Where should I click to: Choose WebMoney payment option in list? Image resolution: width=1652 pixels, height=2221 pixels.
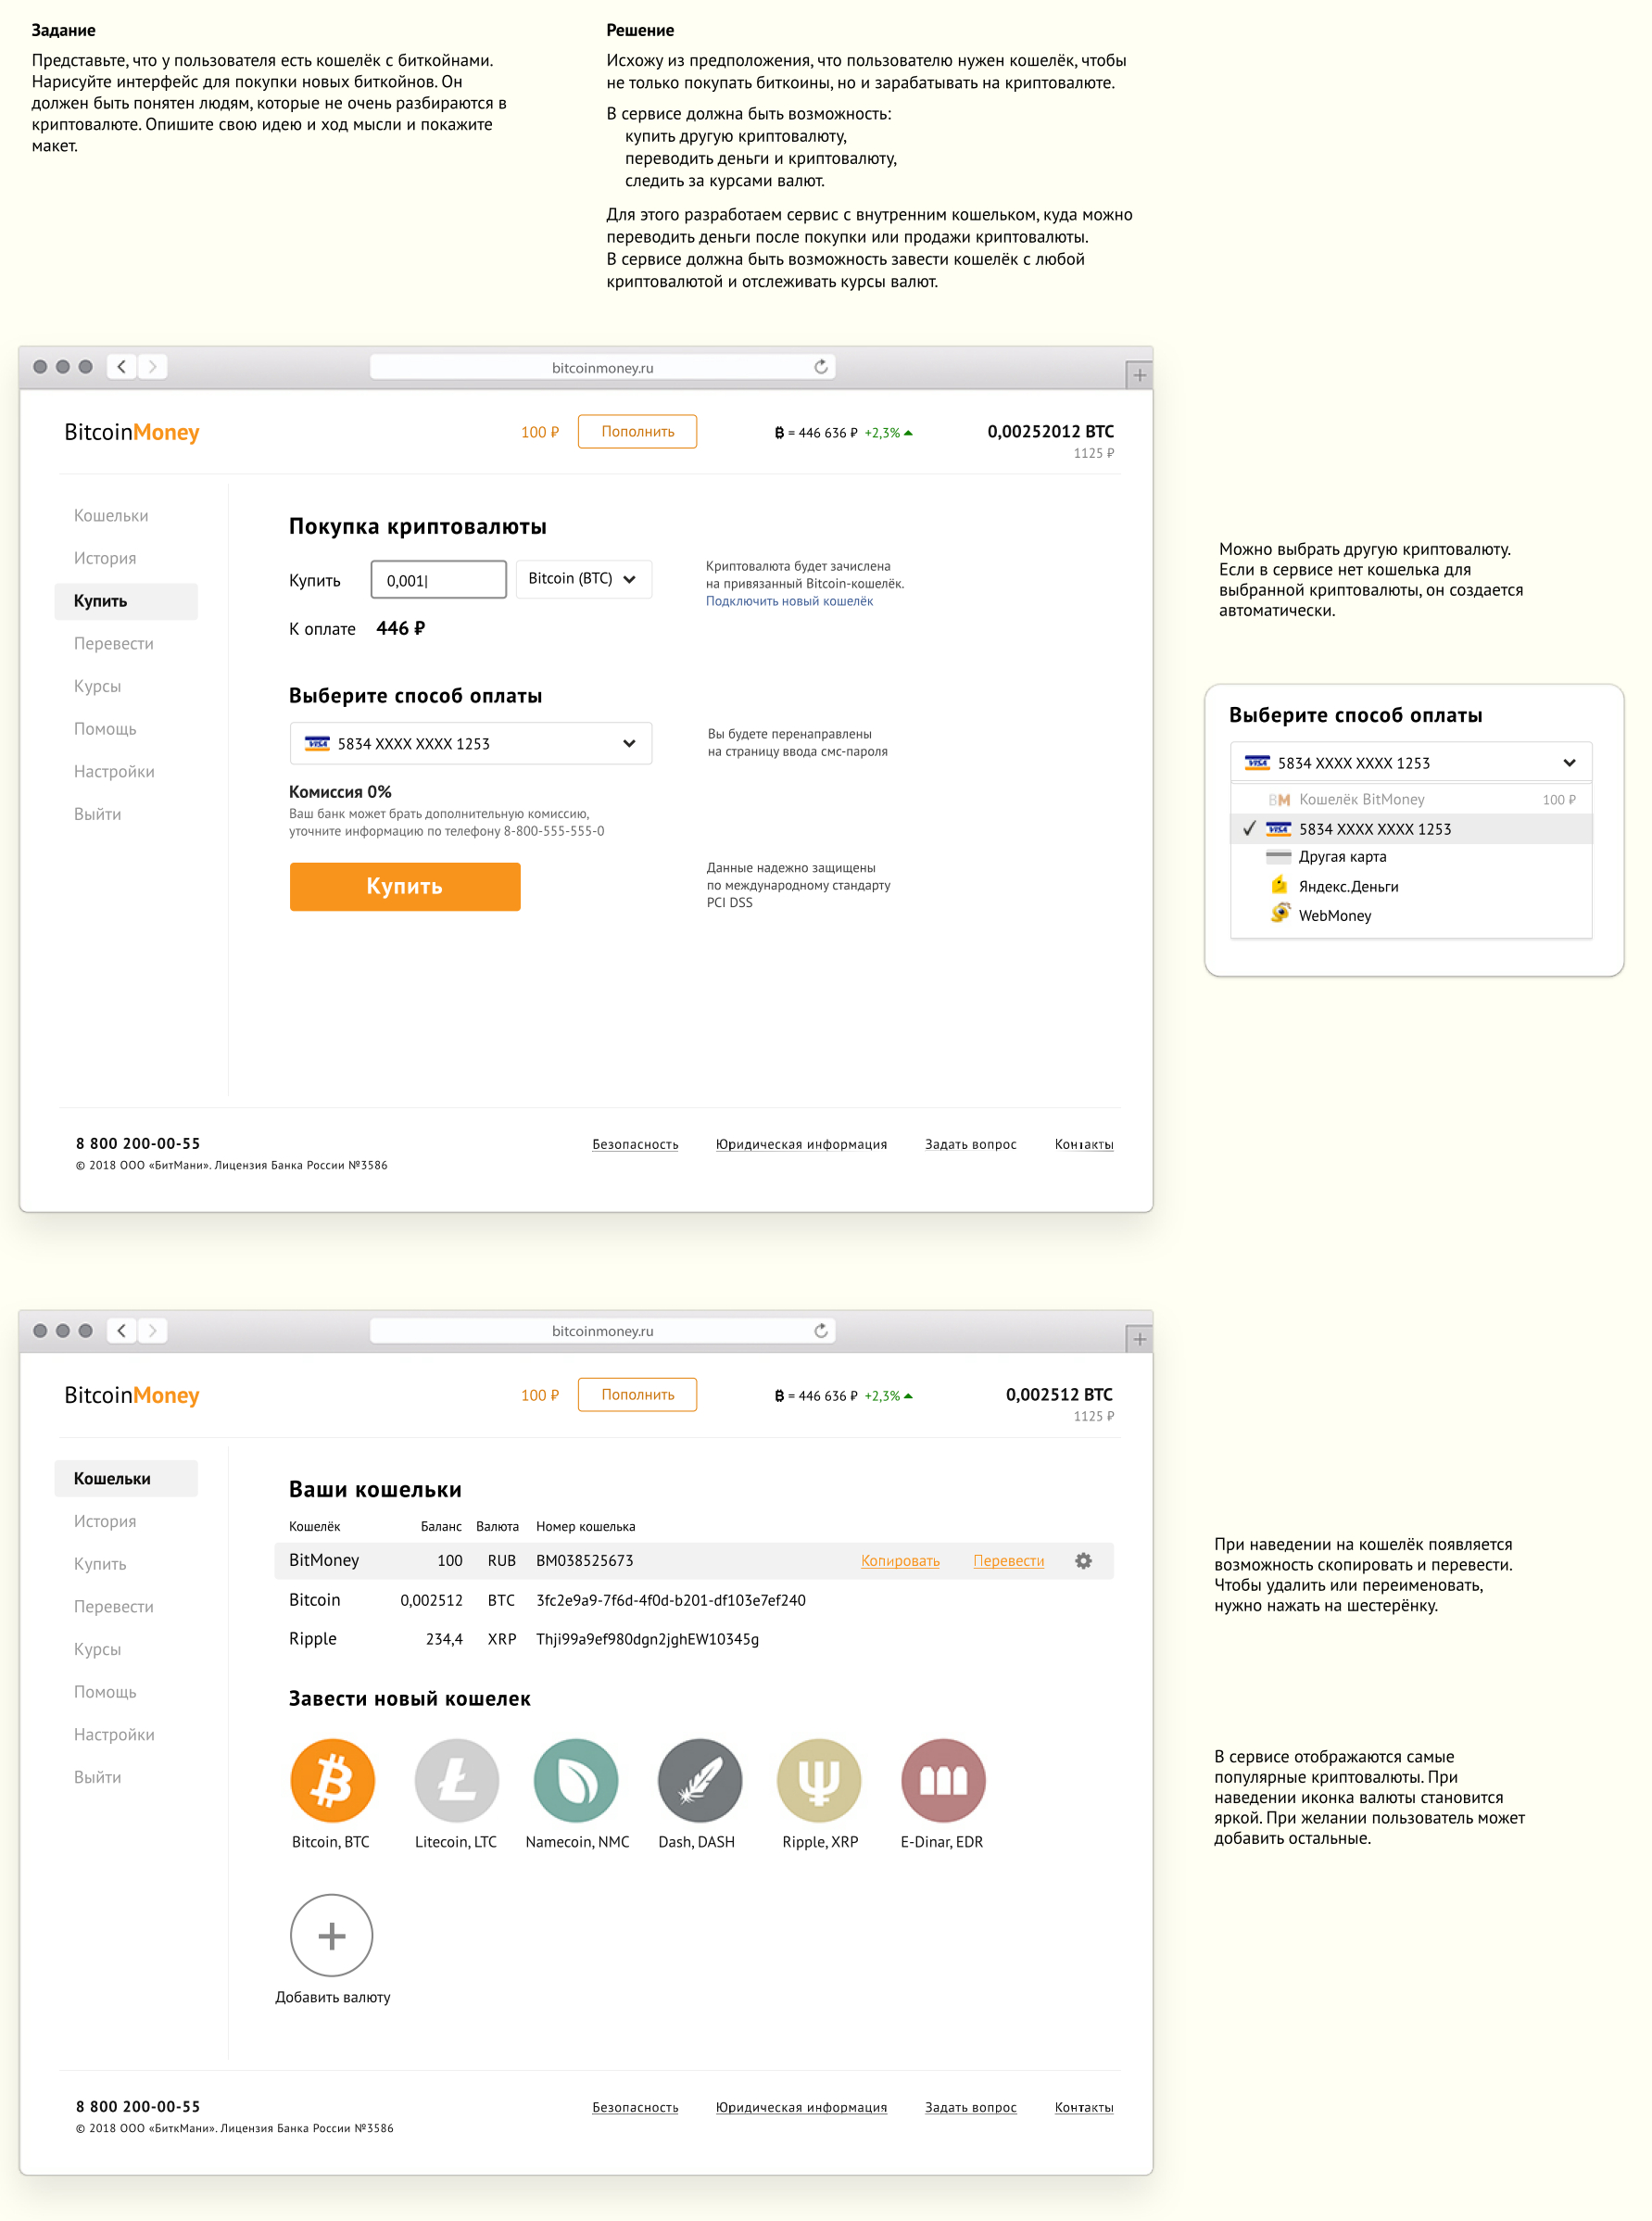[1334, 915]
